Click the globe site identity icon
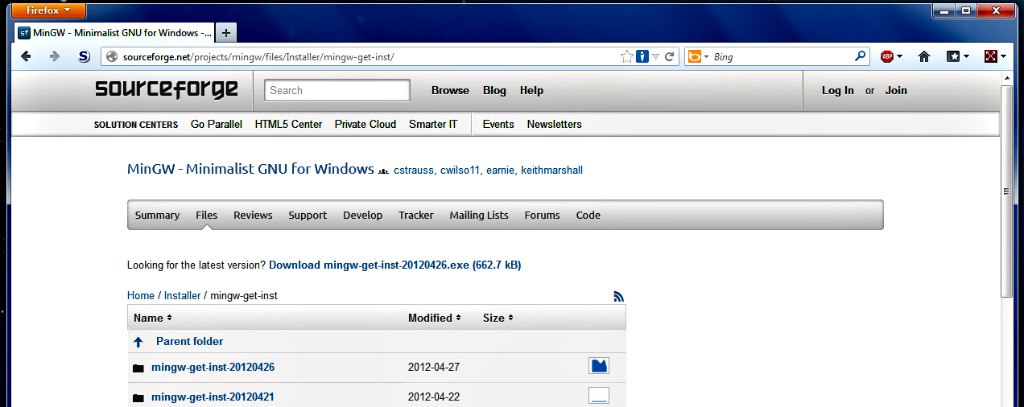This screenshot has height=407, width=1024. point(111,57)
